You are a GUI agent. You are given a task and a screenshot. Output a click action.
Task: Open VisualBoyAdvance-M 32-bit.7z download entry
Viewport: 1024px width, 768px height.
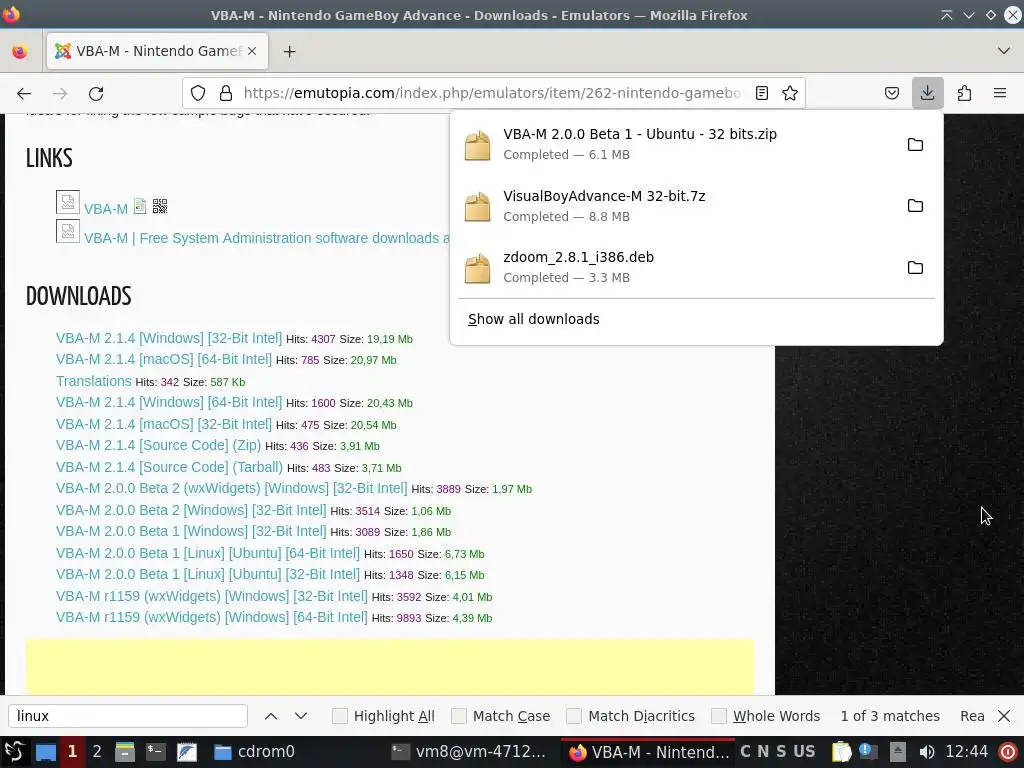[x=676, y=206]
